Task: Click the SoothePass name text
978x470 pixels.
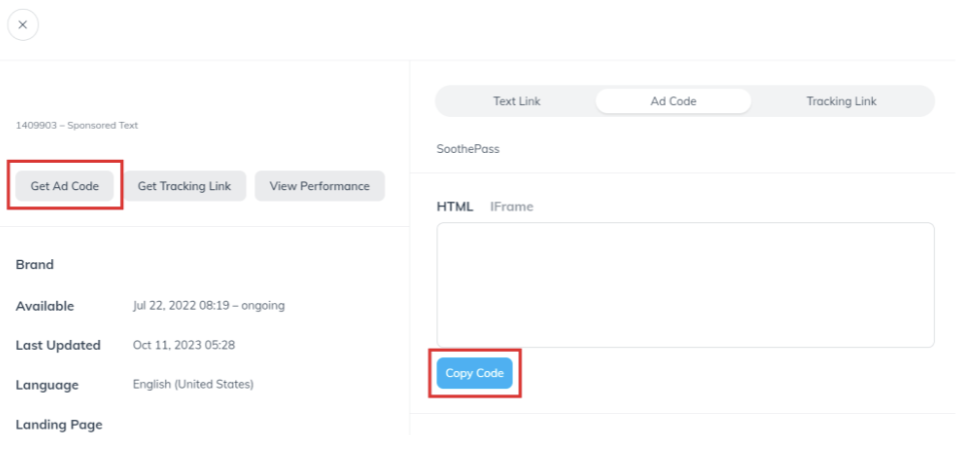Action: 468,149
